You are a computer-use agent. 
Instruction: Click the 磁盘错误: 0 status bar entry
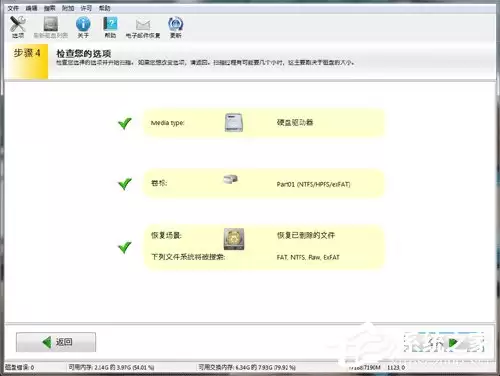(19, 367)
